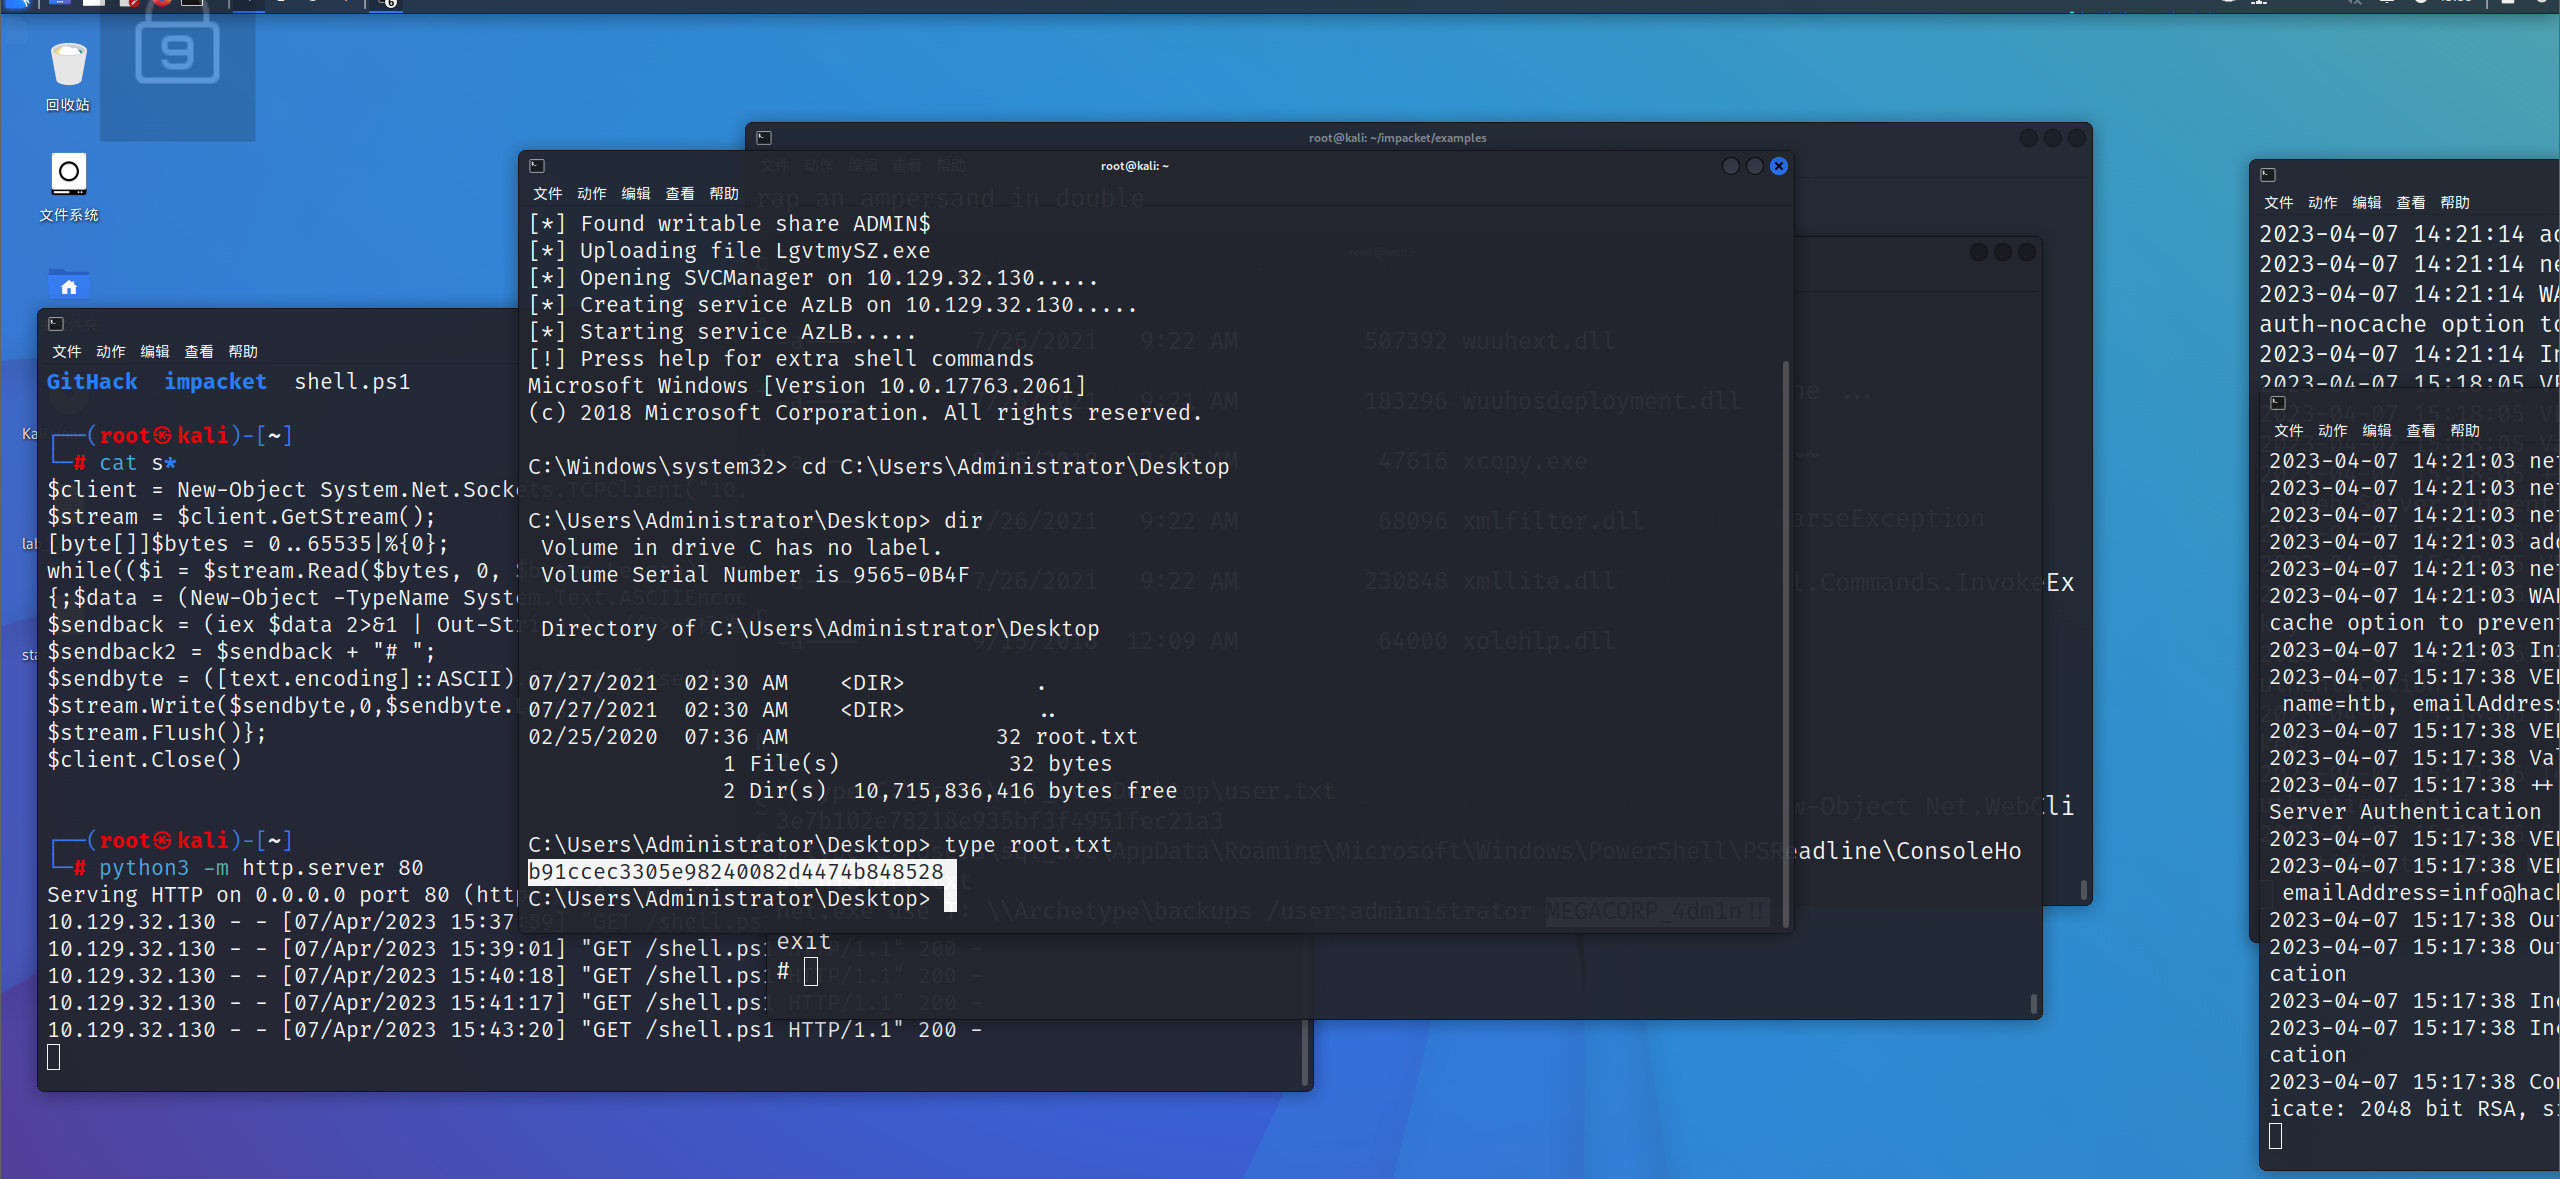The height and width of the screenshot is (1179, 2560).
Task: Open 帮助 menu in bottom-left http.server terminal
Action: pyautogui.click(x=243, y=352)
